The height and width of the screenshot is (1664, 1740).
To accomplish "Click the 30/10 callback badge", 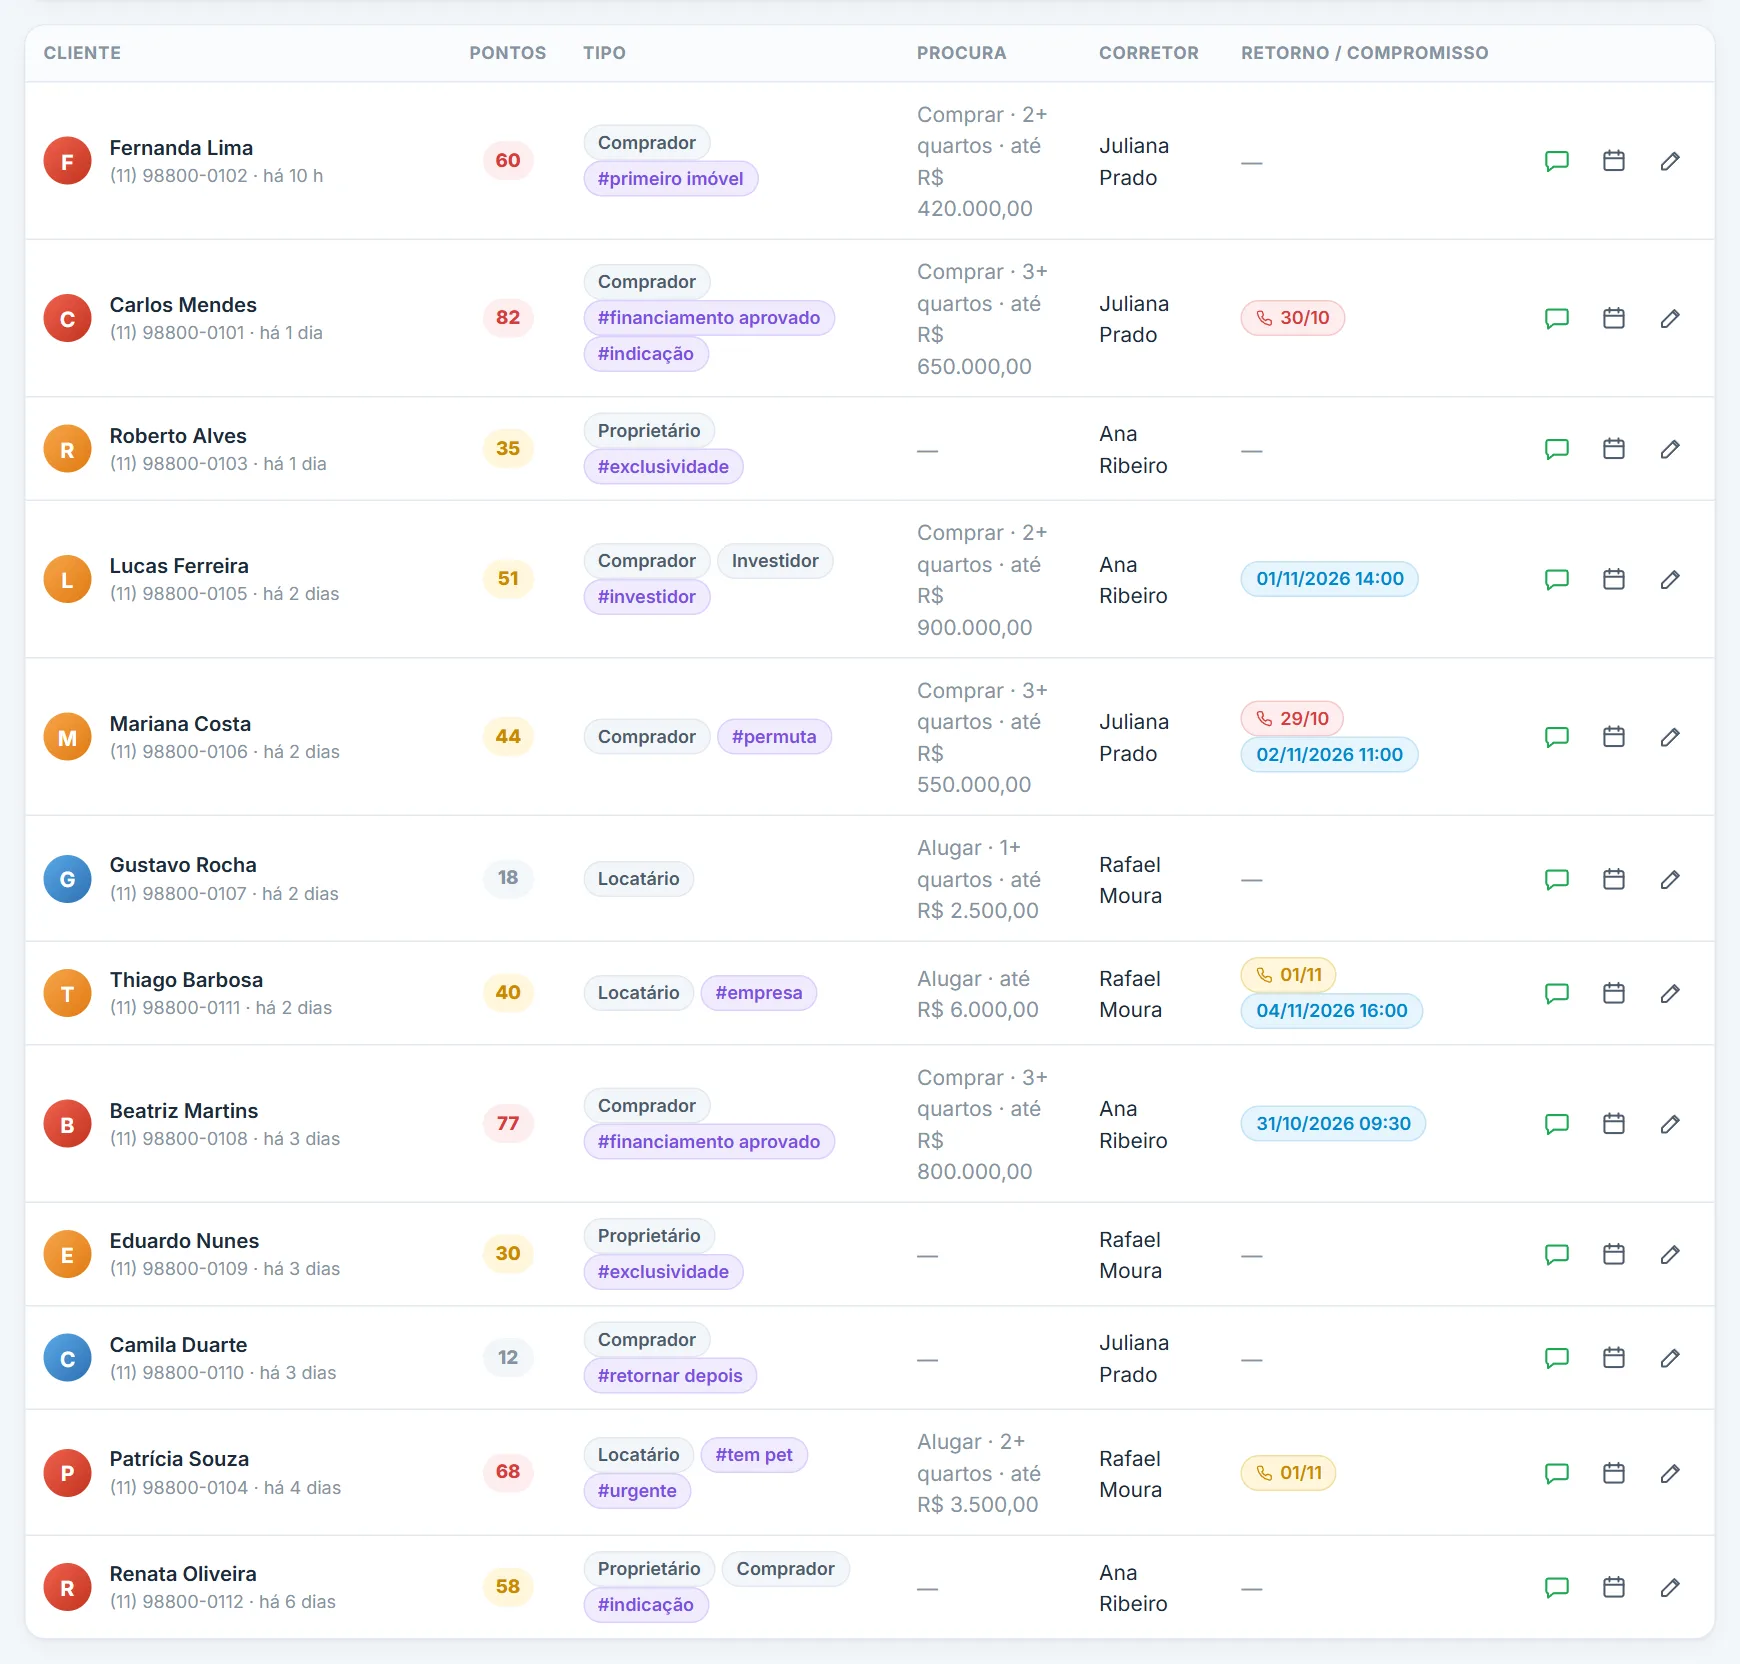I will pos(1293,318).
